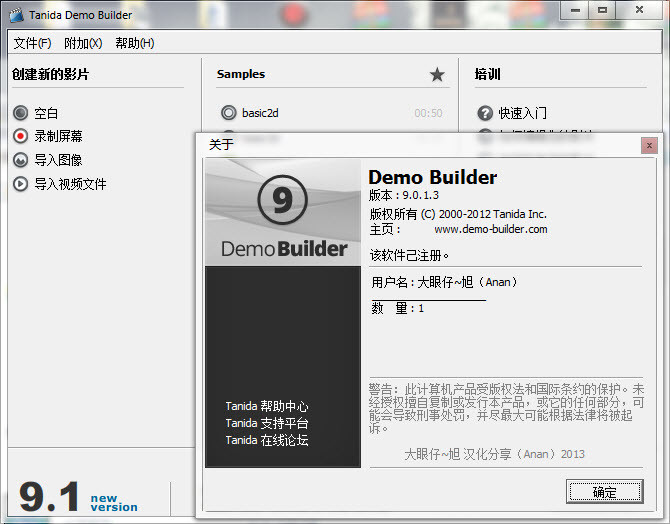Click the Samples heading
670x524 pixels.
[241, 74]
